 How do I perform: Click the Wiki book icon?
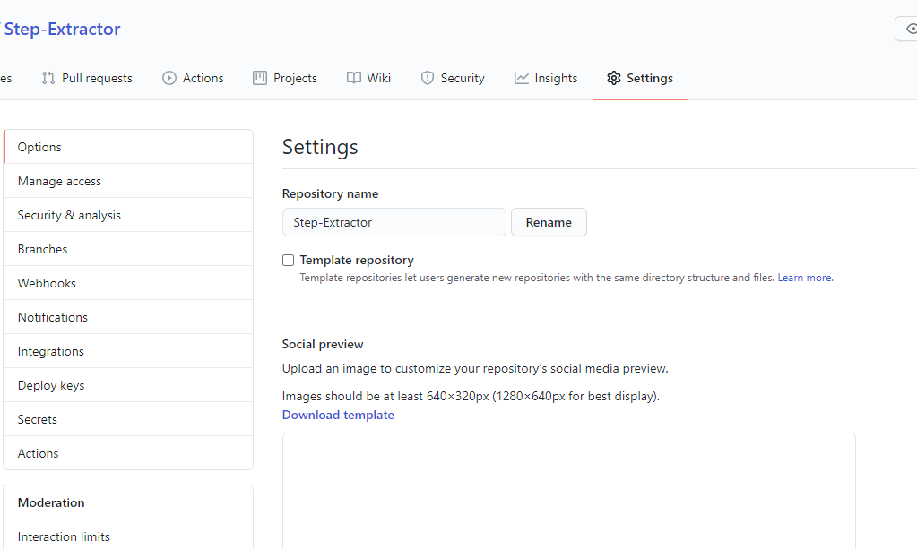click(x=354, y=78)
